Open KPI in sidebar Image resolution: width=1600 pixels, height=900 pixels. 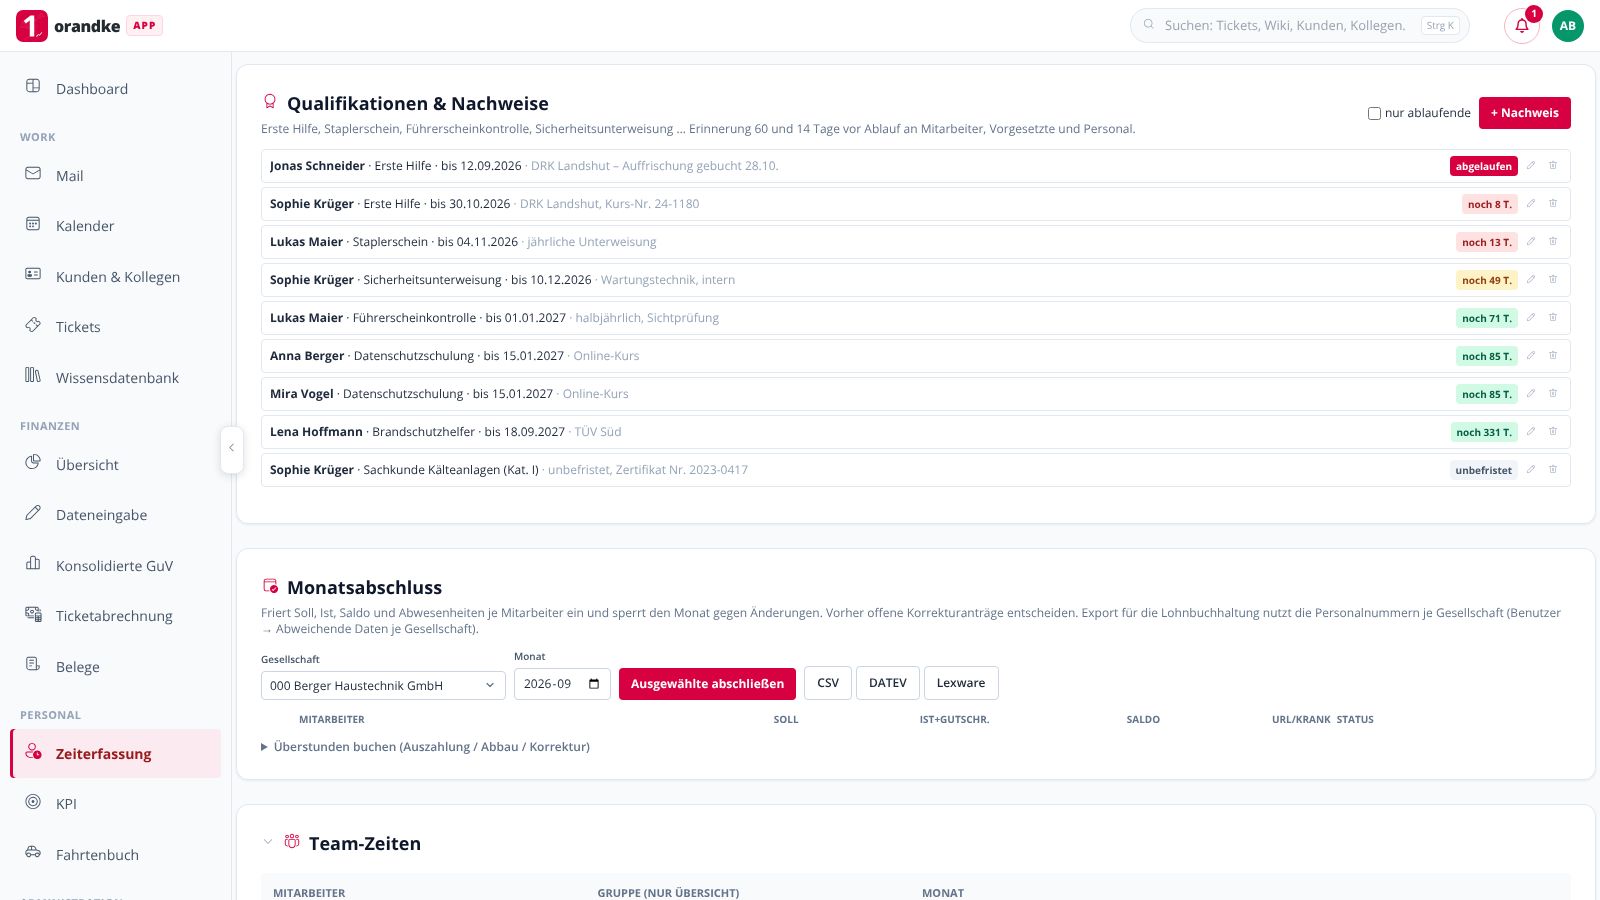click(x=115, y=804)
